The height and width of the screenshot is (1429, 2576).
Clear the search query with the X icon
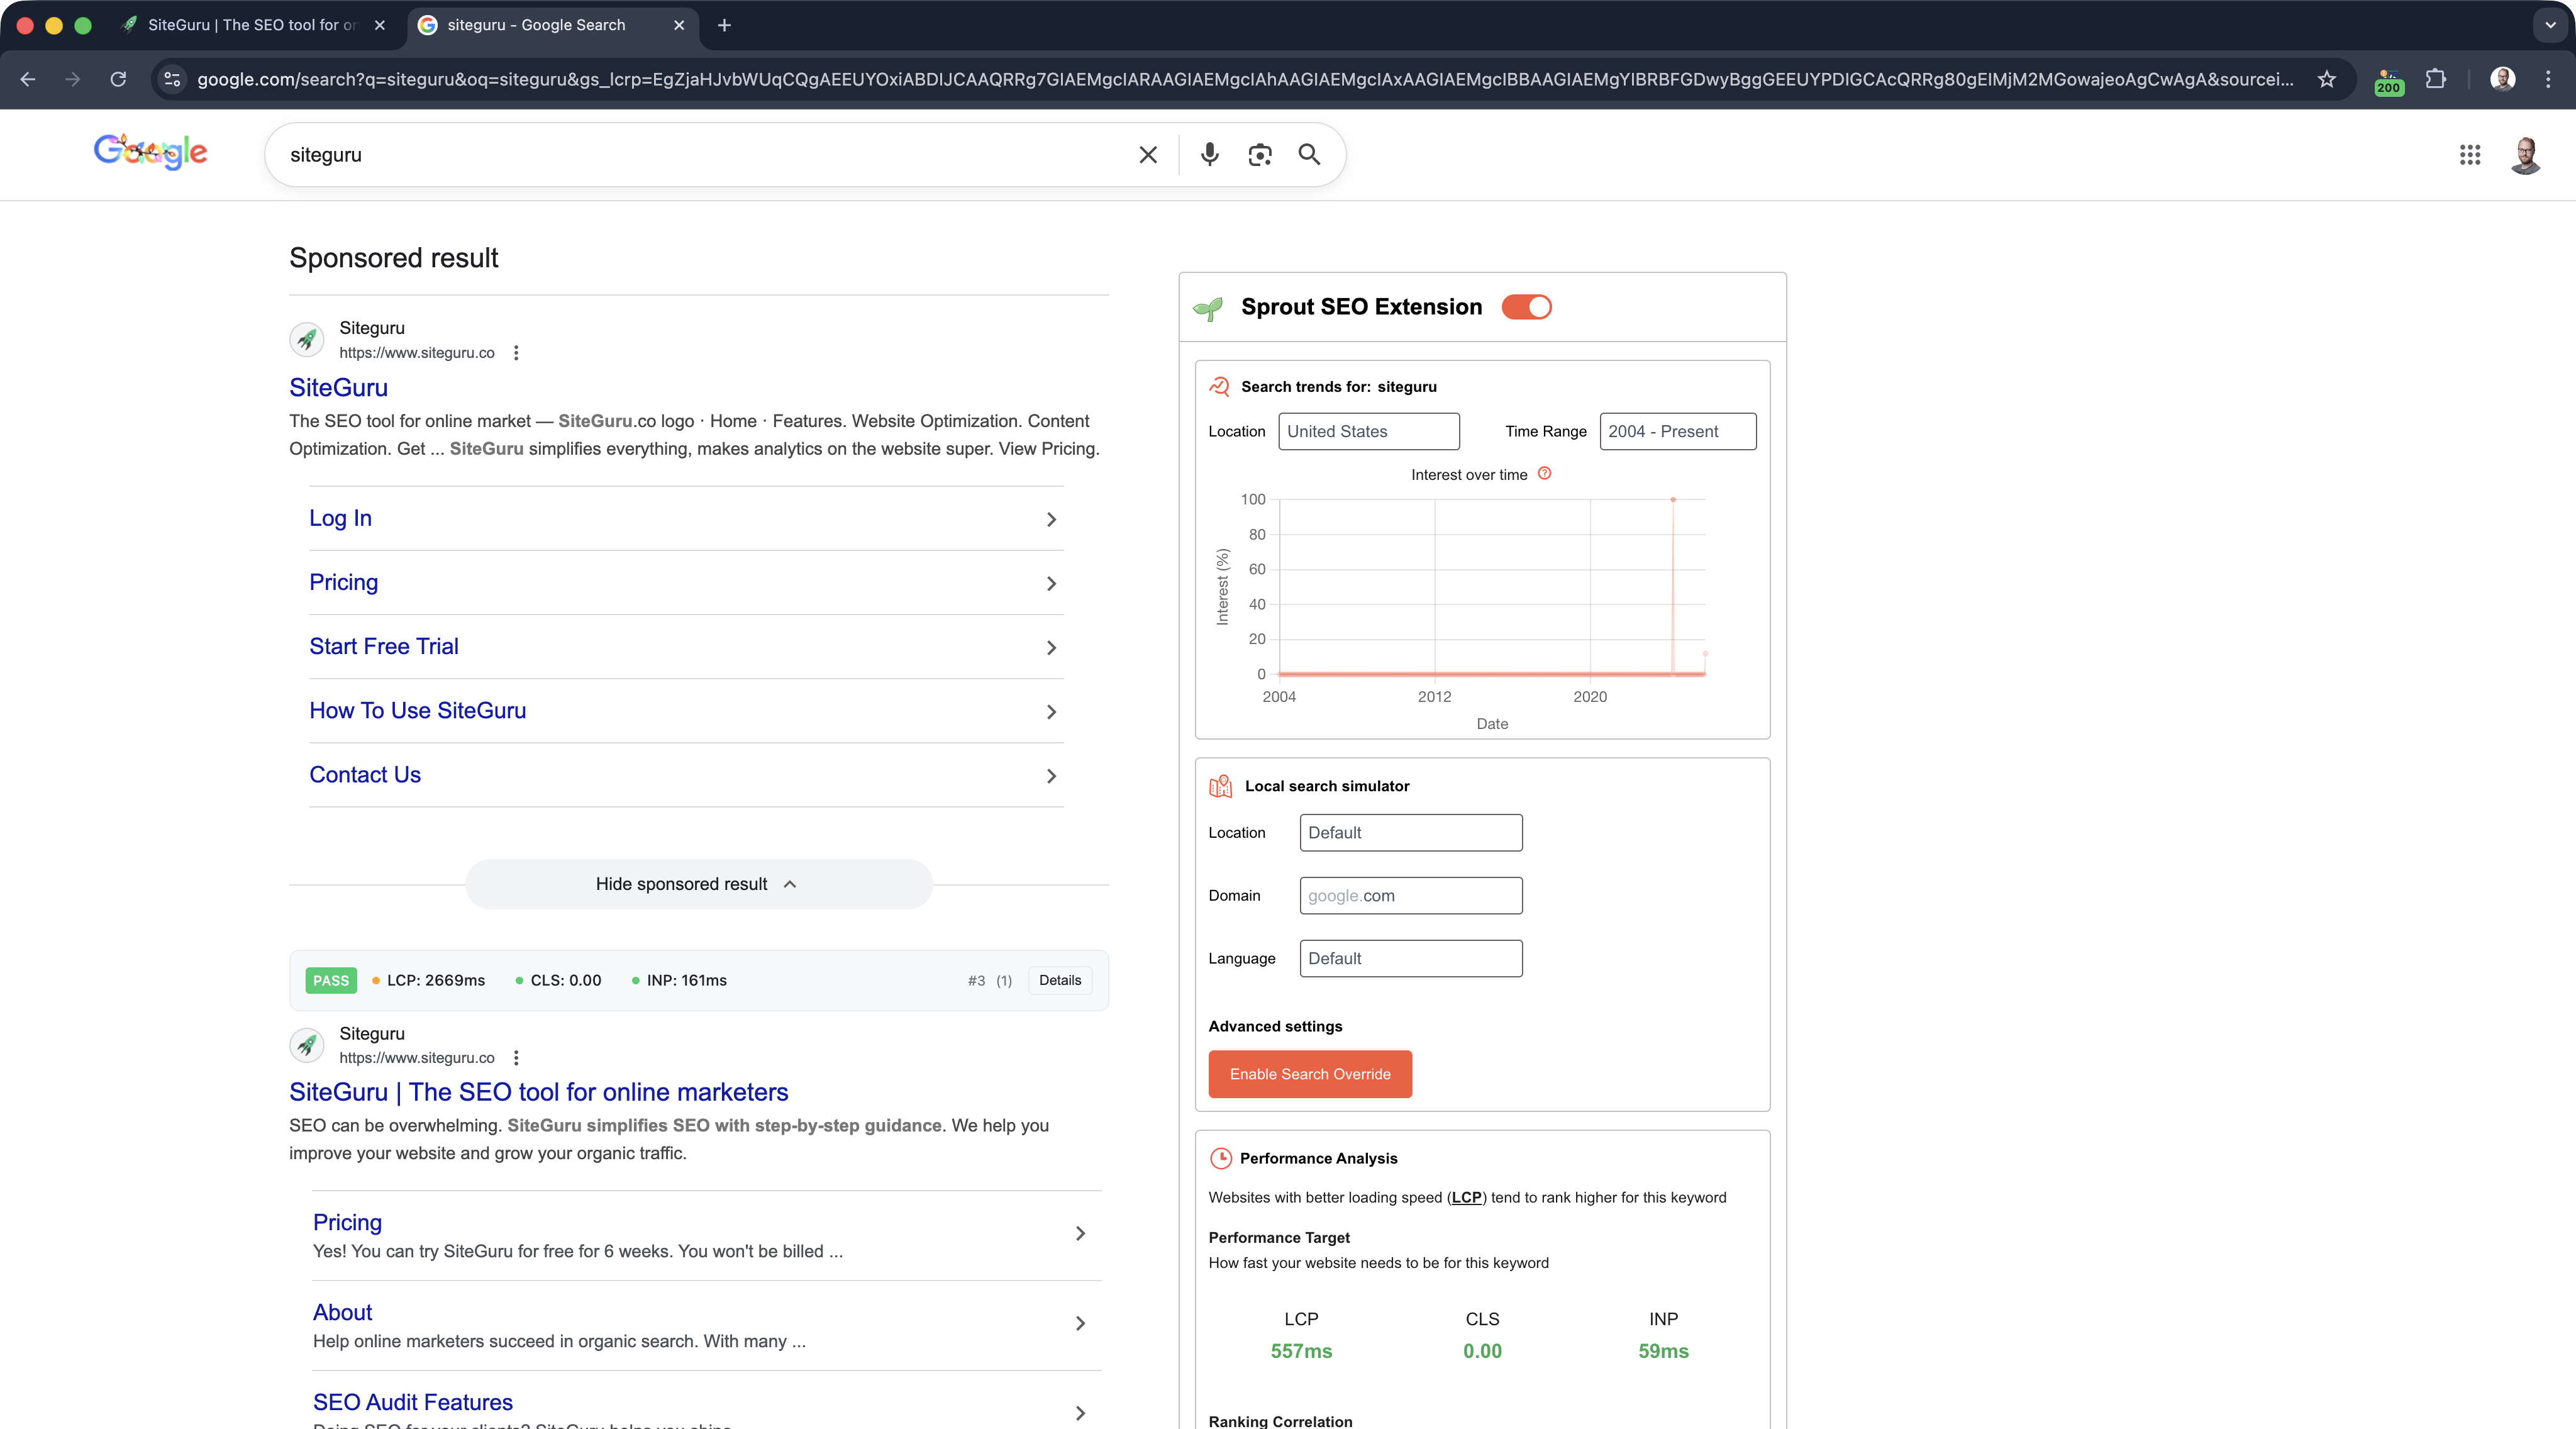(1147, 155)
